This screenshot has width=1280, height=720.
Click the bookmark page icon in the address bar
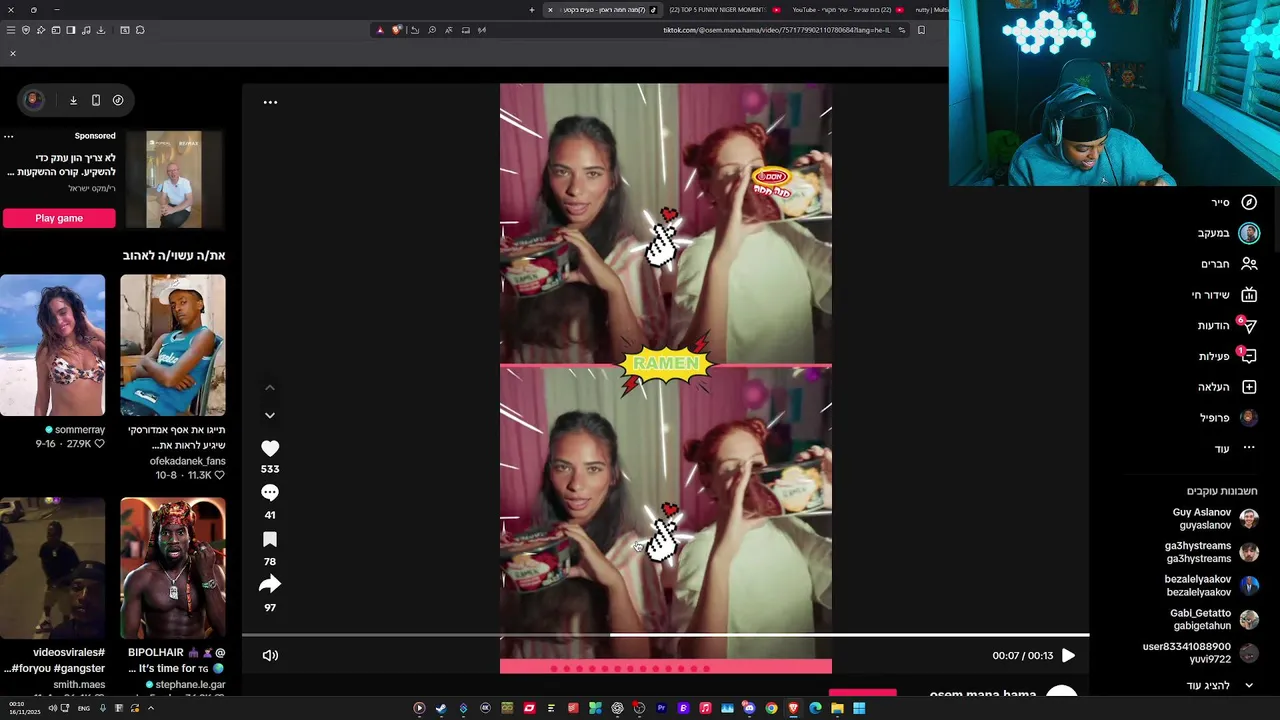pos(921,30)
